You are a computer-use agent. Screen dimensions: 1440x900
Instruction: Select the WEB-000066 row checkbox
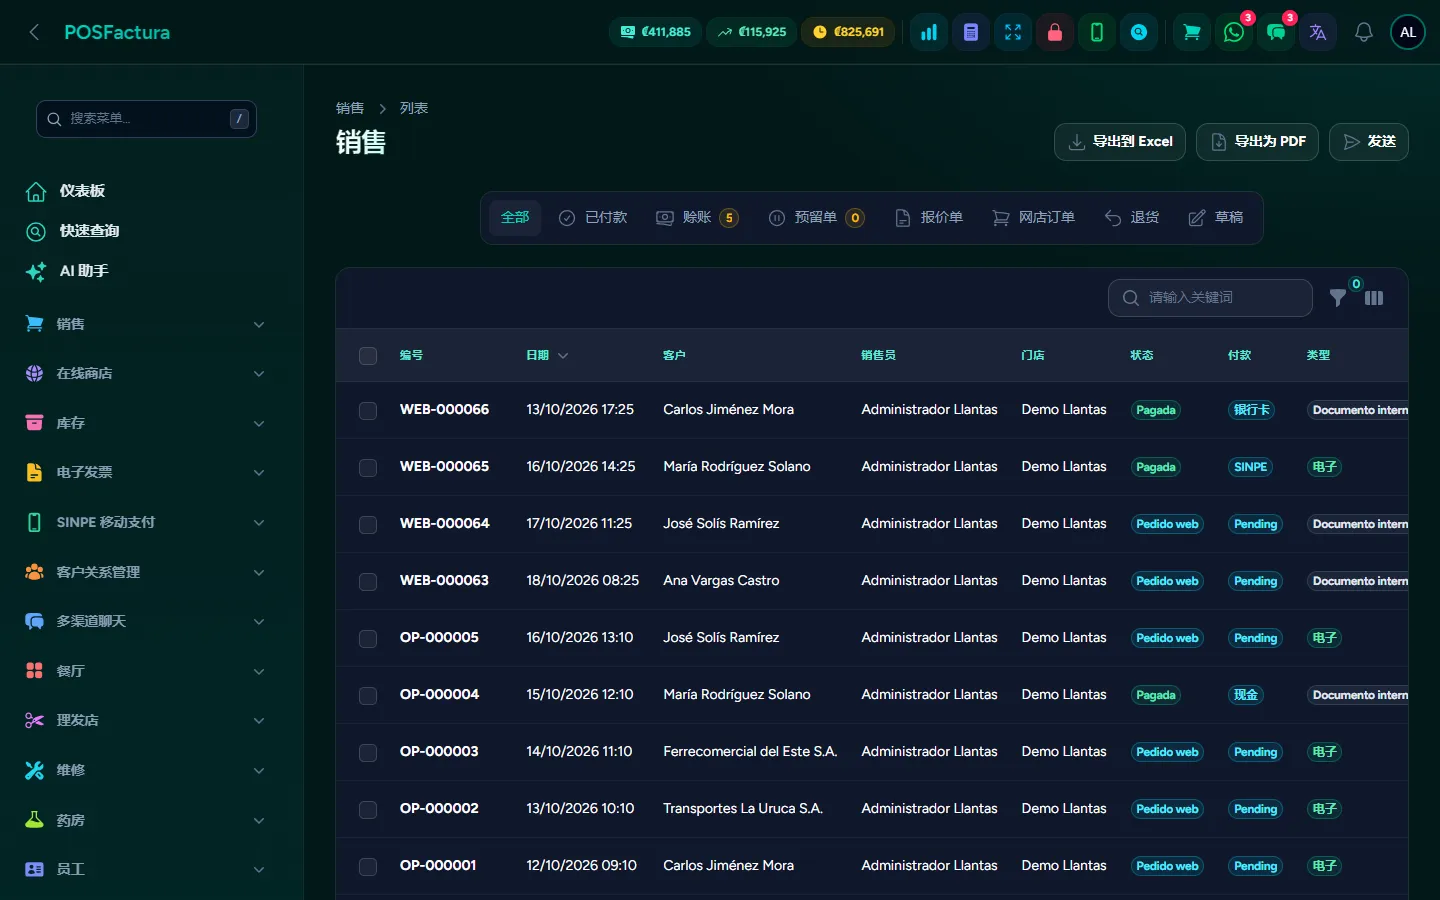coord(368,411)
